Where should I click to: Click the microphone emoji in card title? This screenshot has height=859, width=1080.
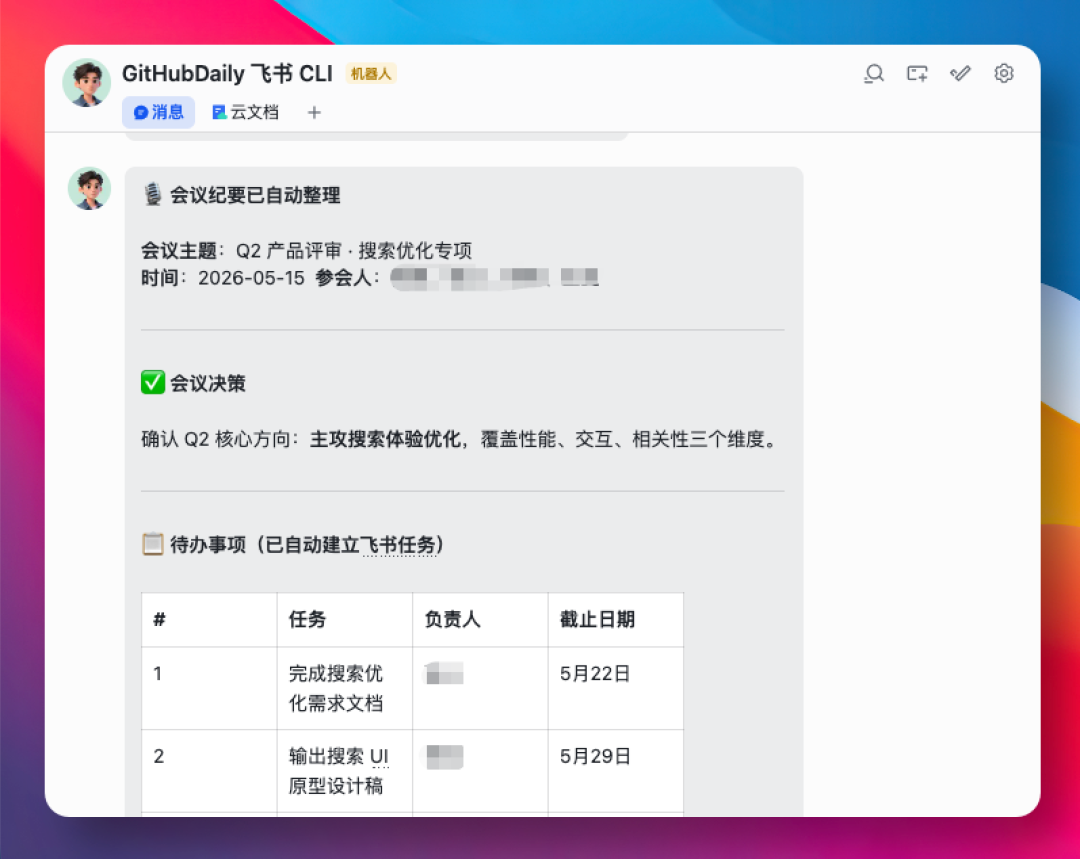153,194
